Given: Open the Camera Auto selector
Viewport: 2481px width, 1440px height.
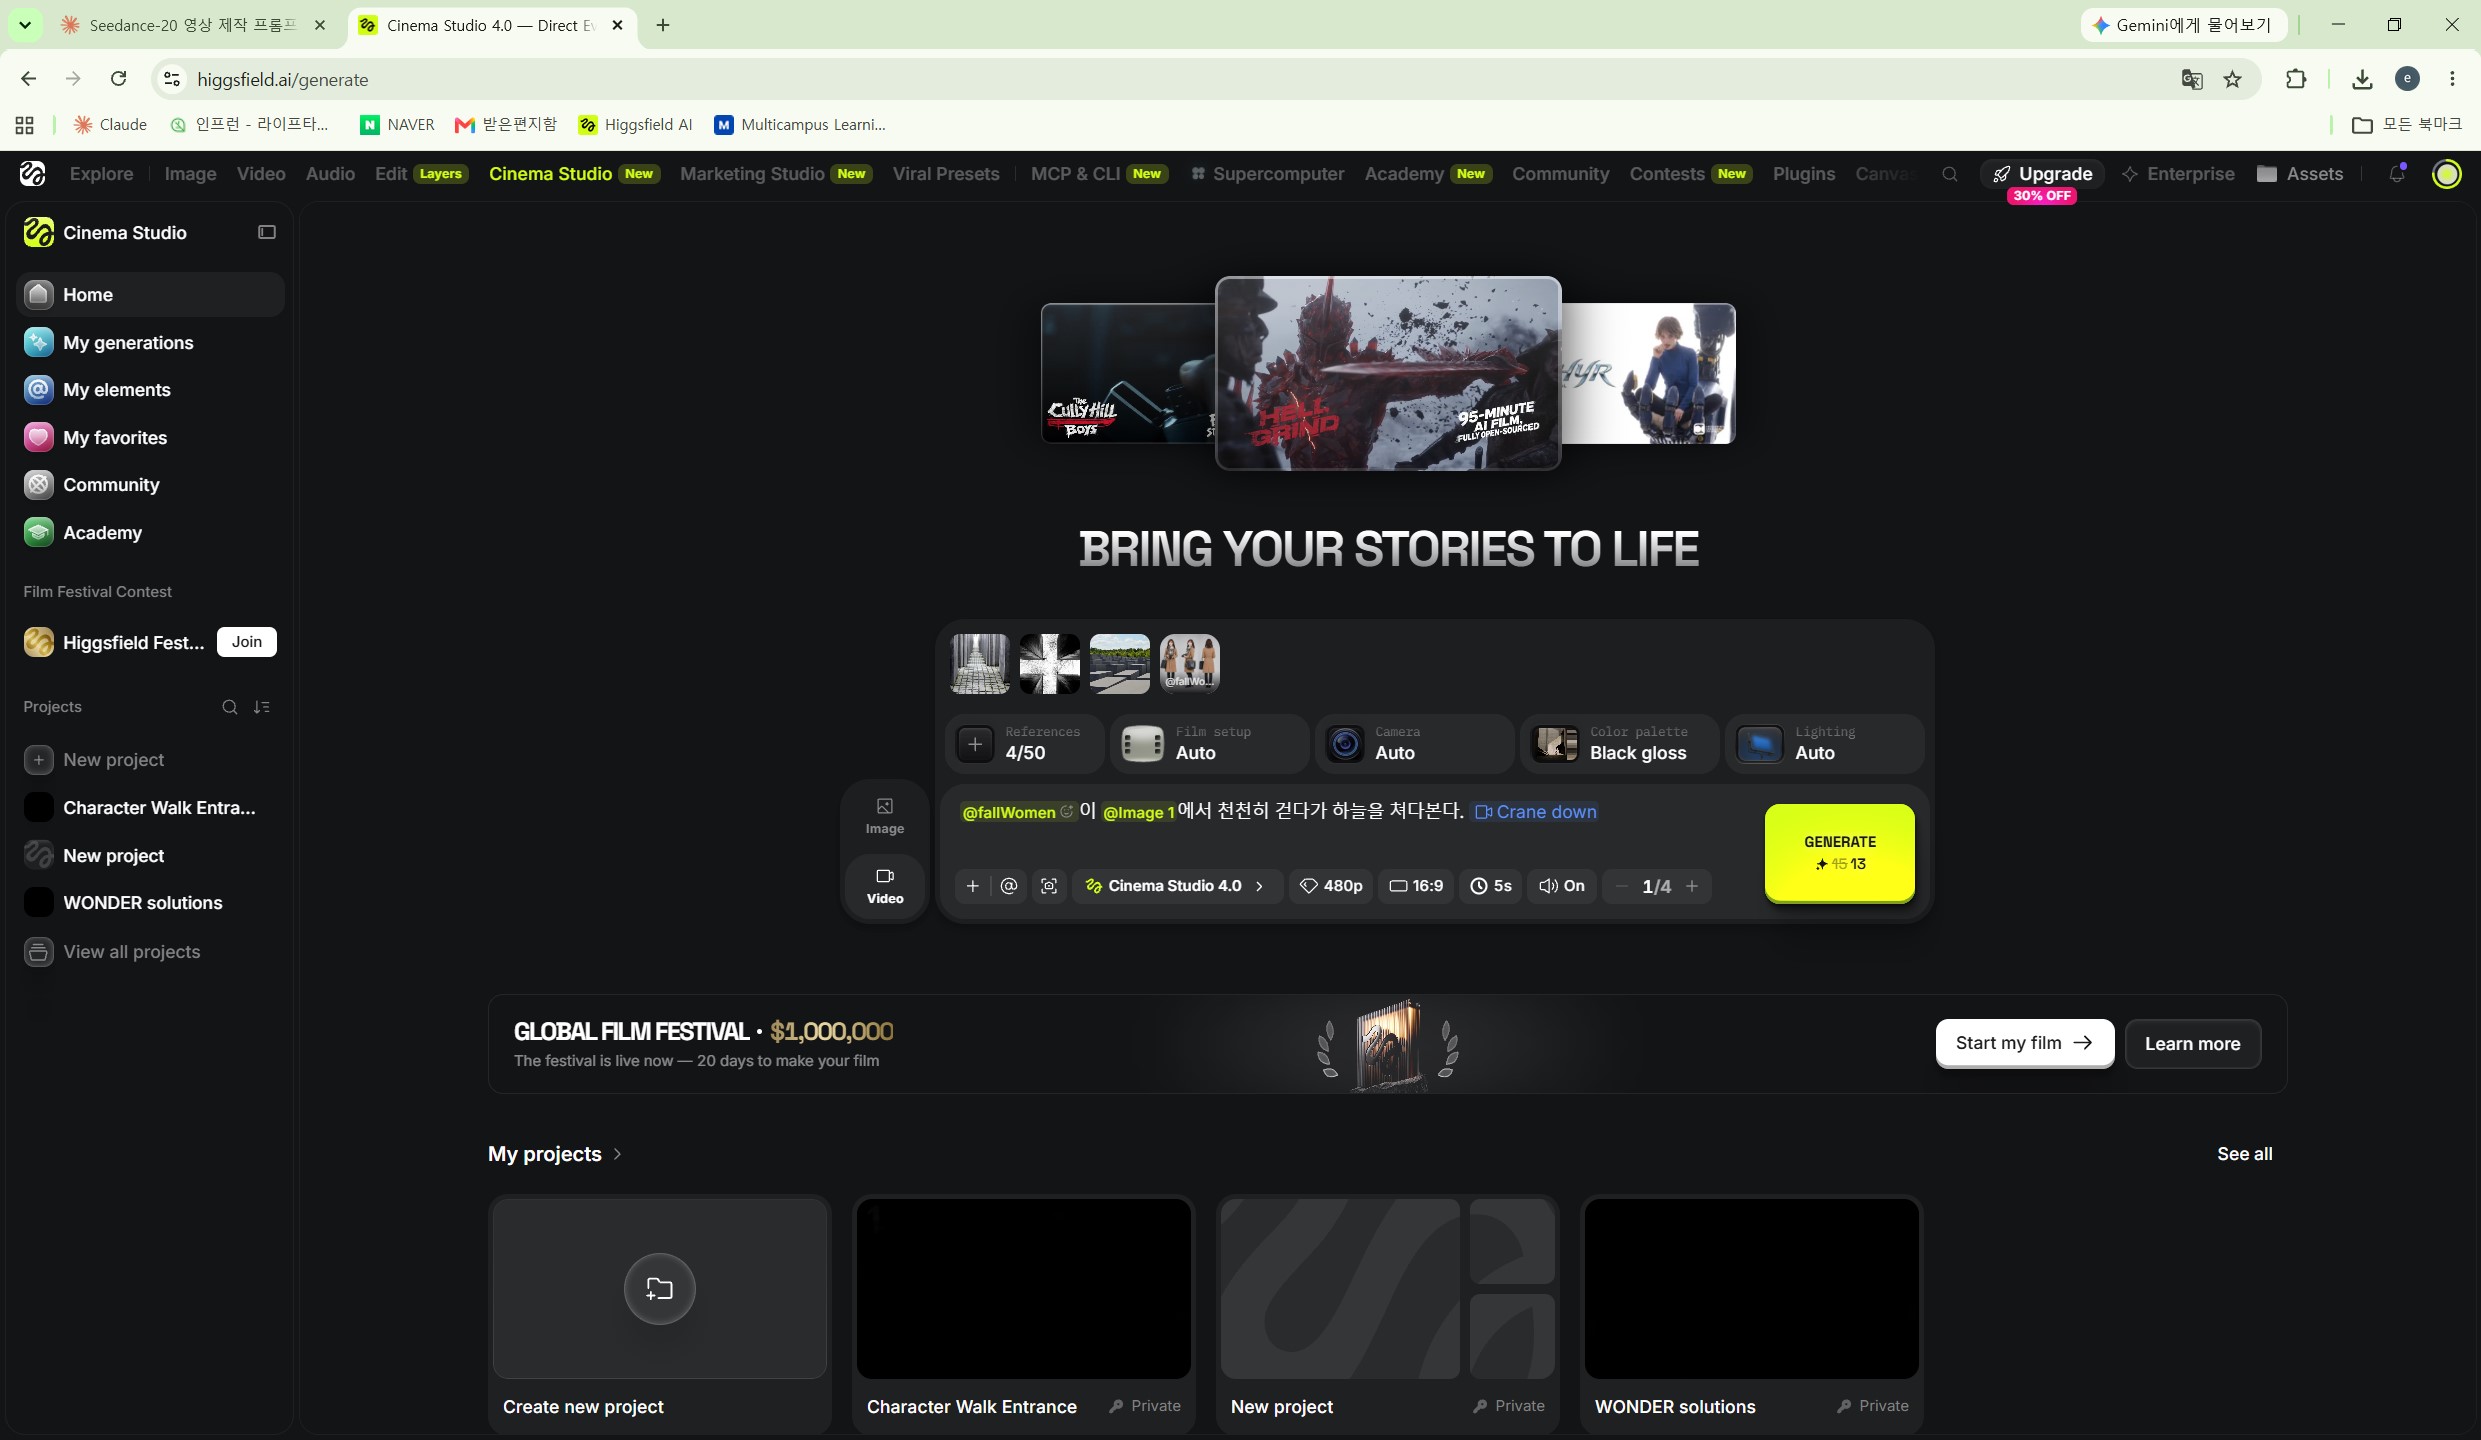Looking at the screenshot, I should [1414, 743].
